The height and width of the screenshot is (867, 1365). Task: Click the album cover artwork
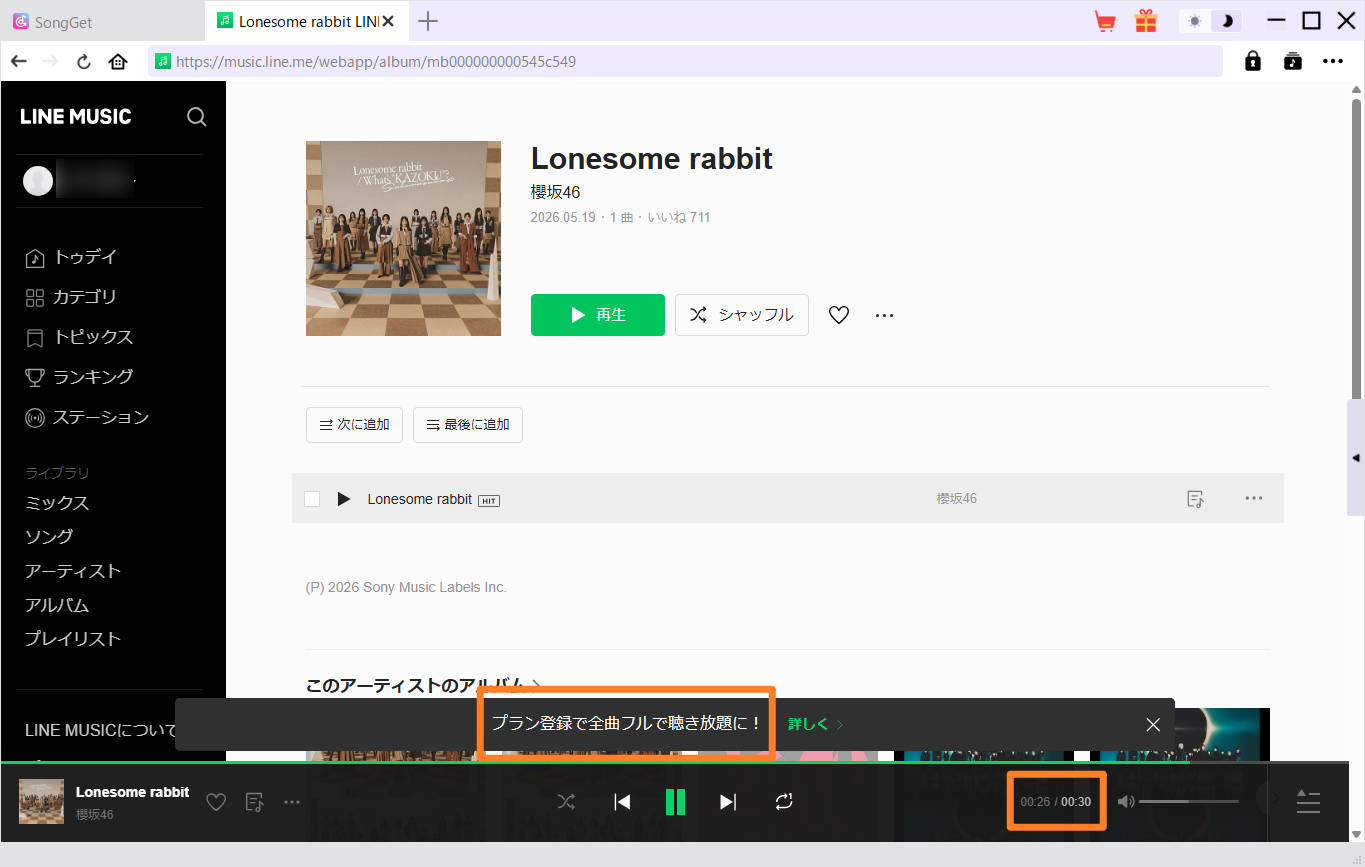403,238
